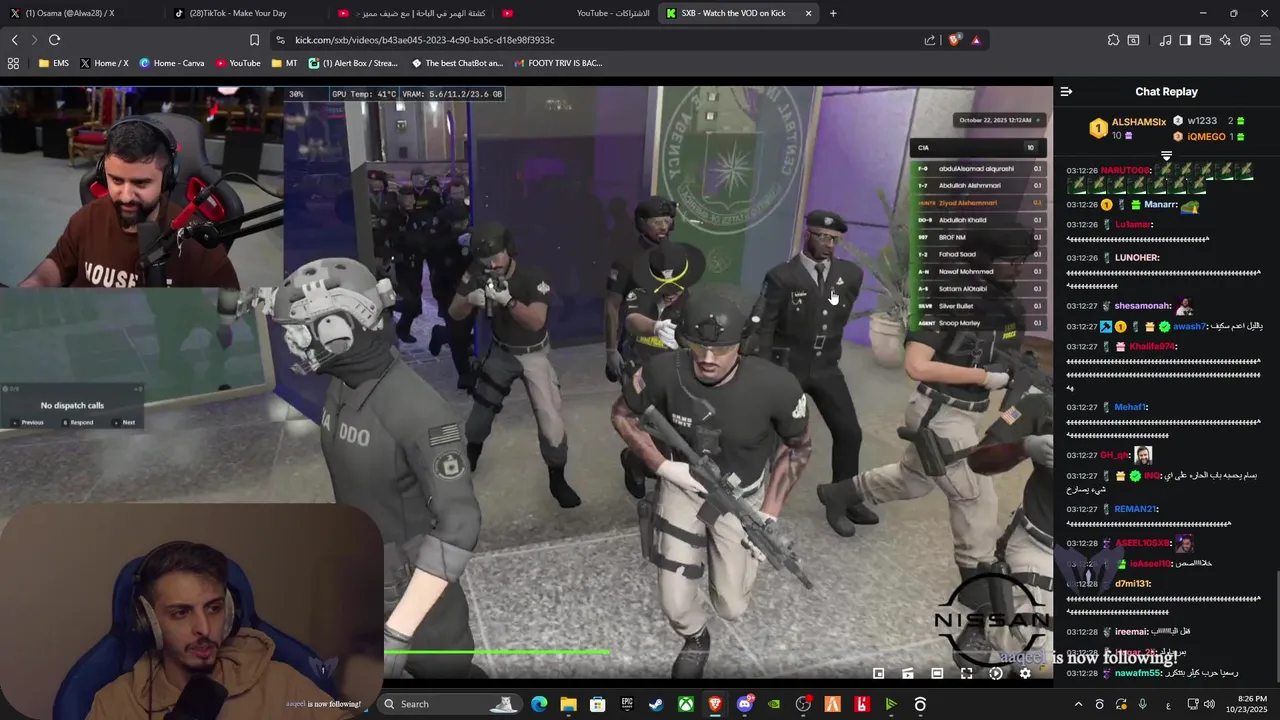Open Xbox app from taskbar

click(686, 704)
